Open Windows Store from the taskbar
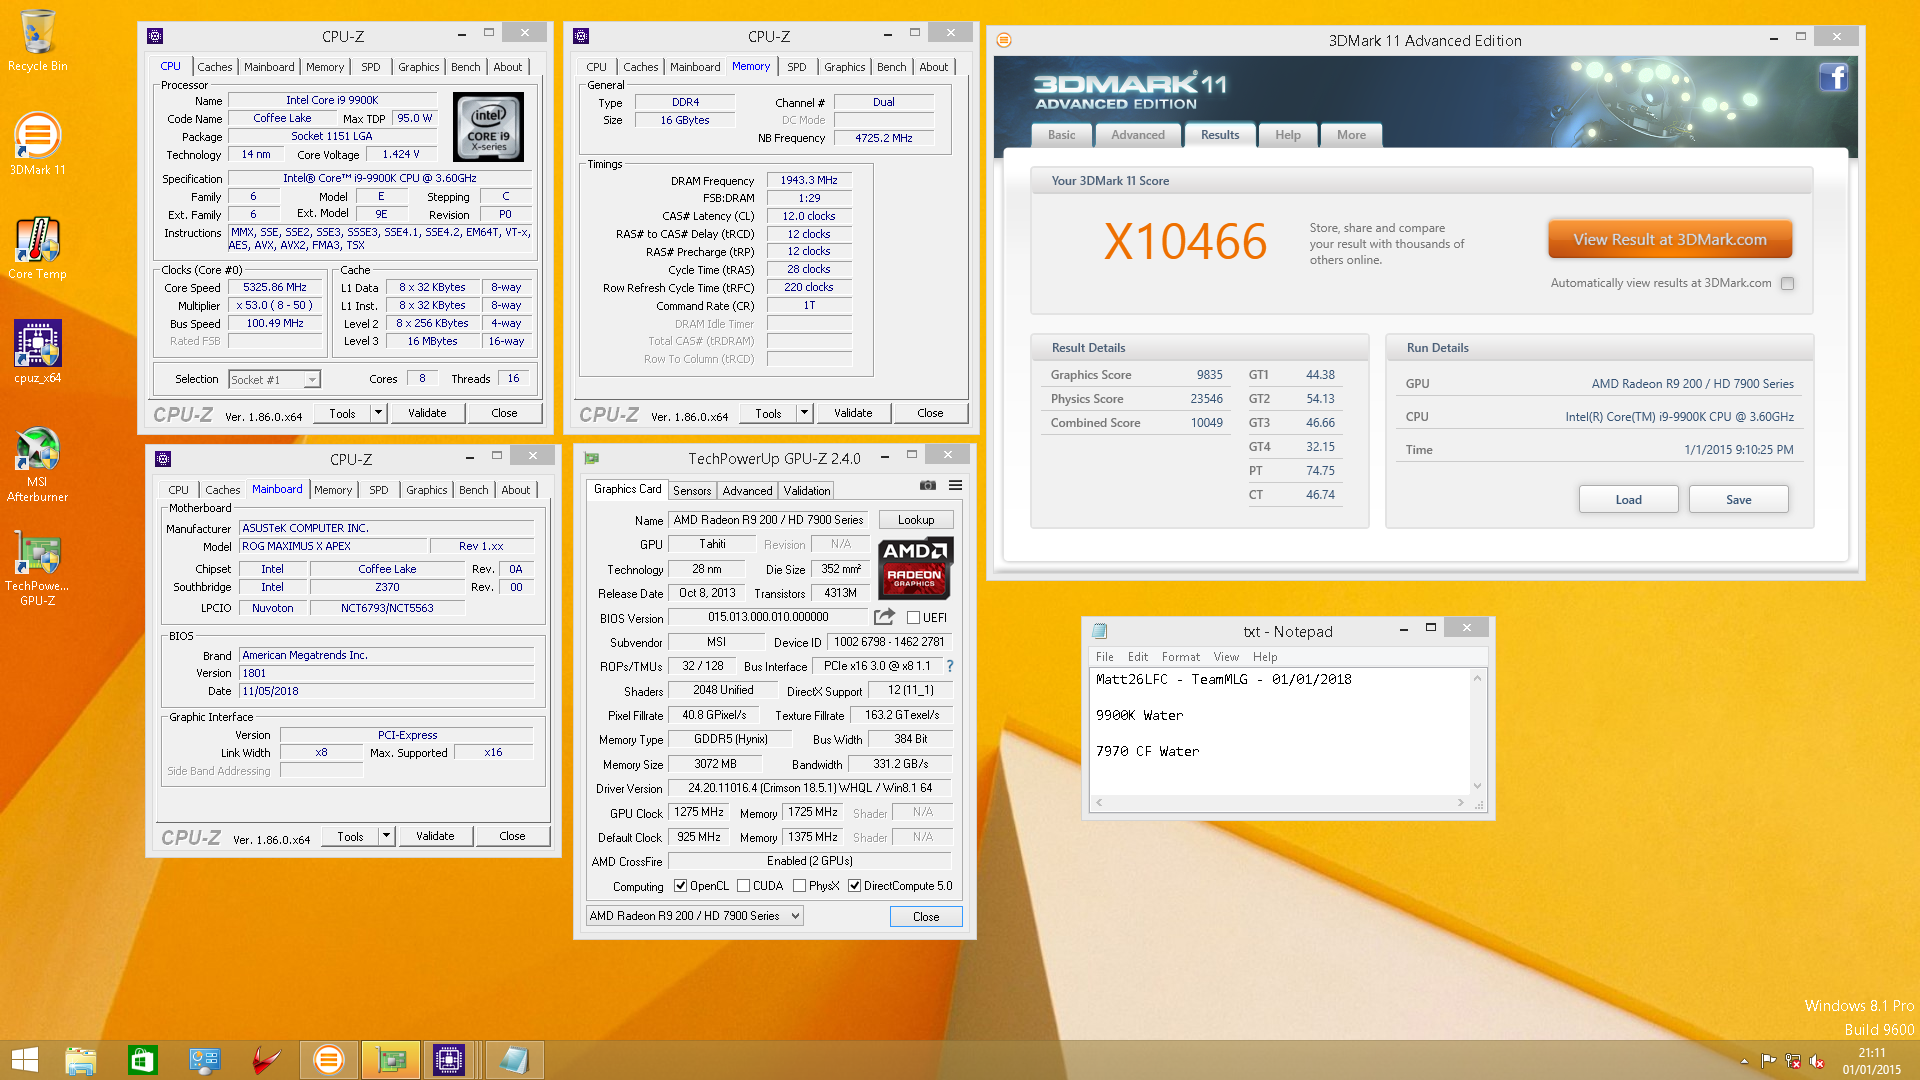The width and height of the screenshot is (1920, 1080). point(143,1060)
